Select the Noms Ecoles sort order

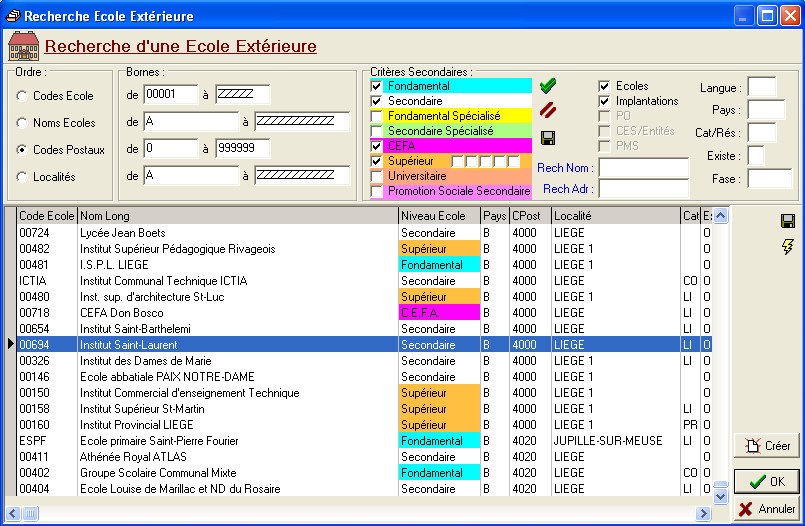click(x=22, y=123)
